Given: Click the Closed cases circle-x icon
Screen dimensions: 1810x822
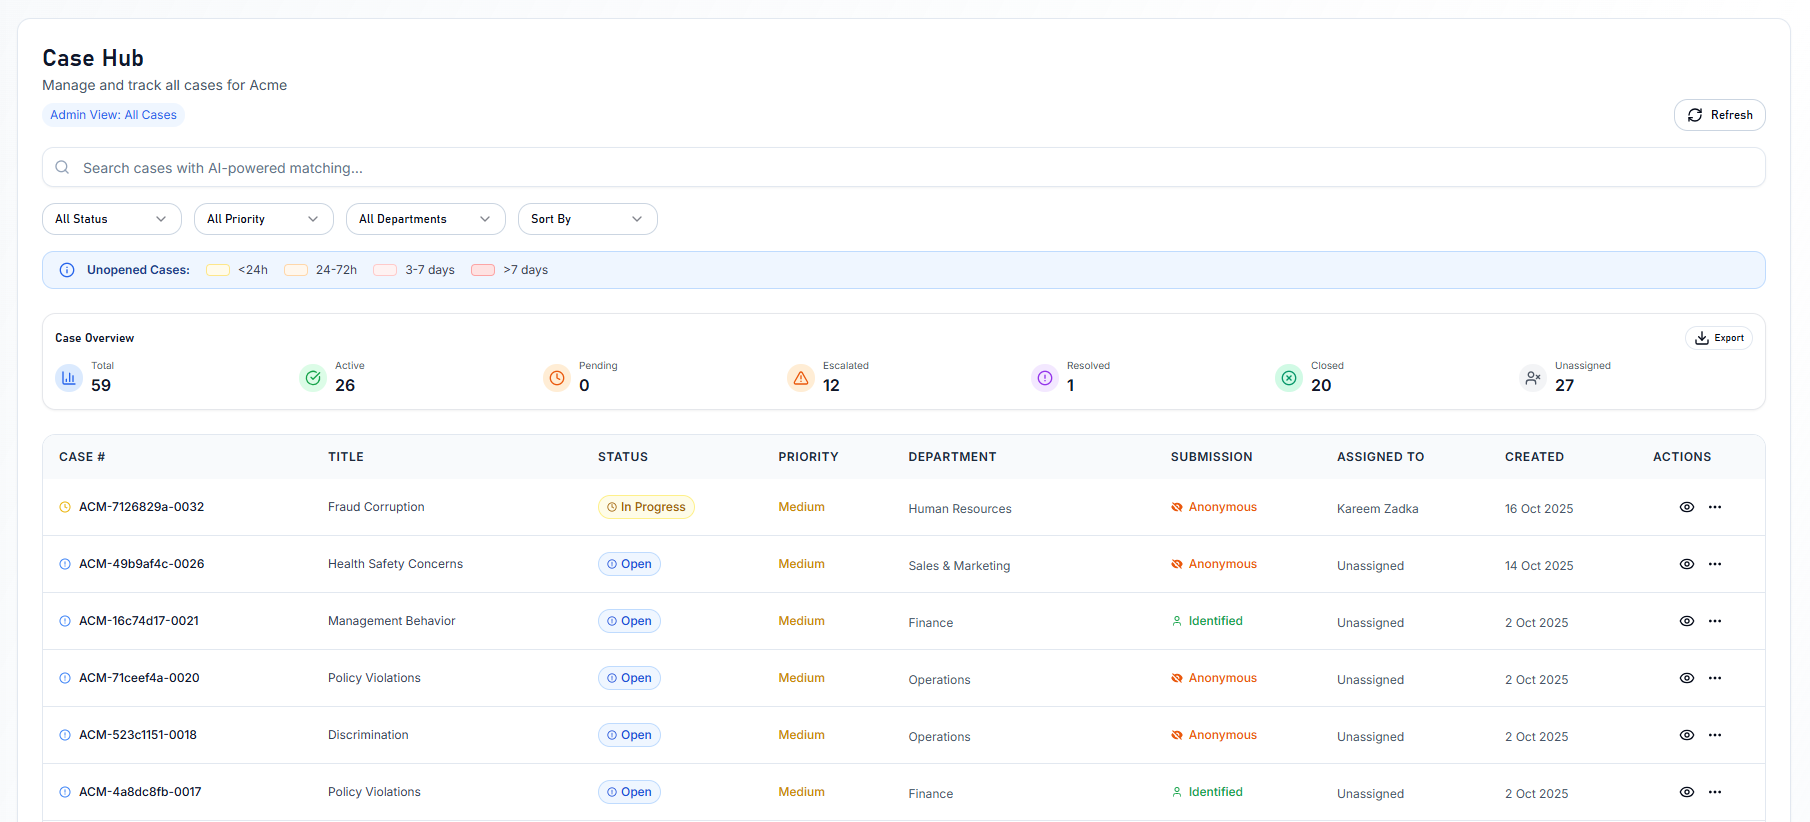Looking at the screenshot, I should (1289, 378).
